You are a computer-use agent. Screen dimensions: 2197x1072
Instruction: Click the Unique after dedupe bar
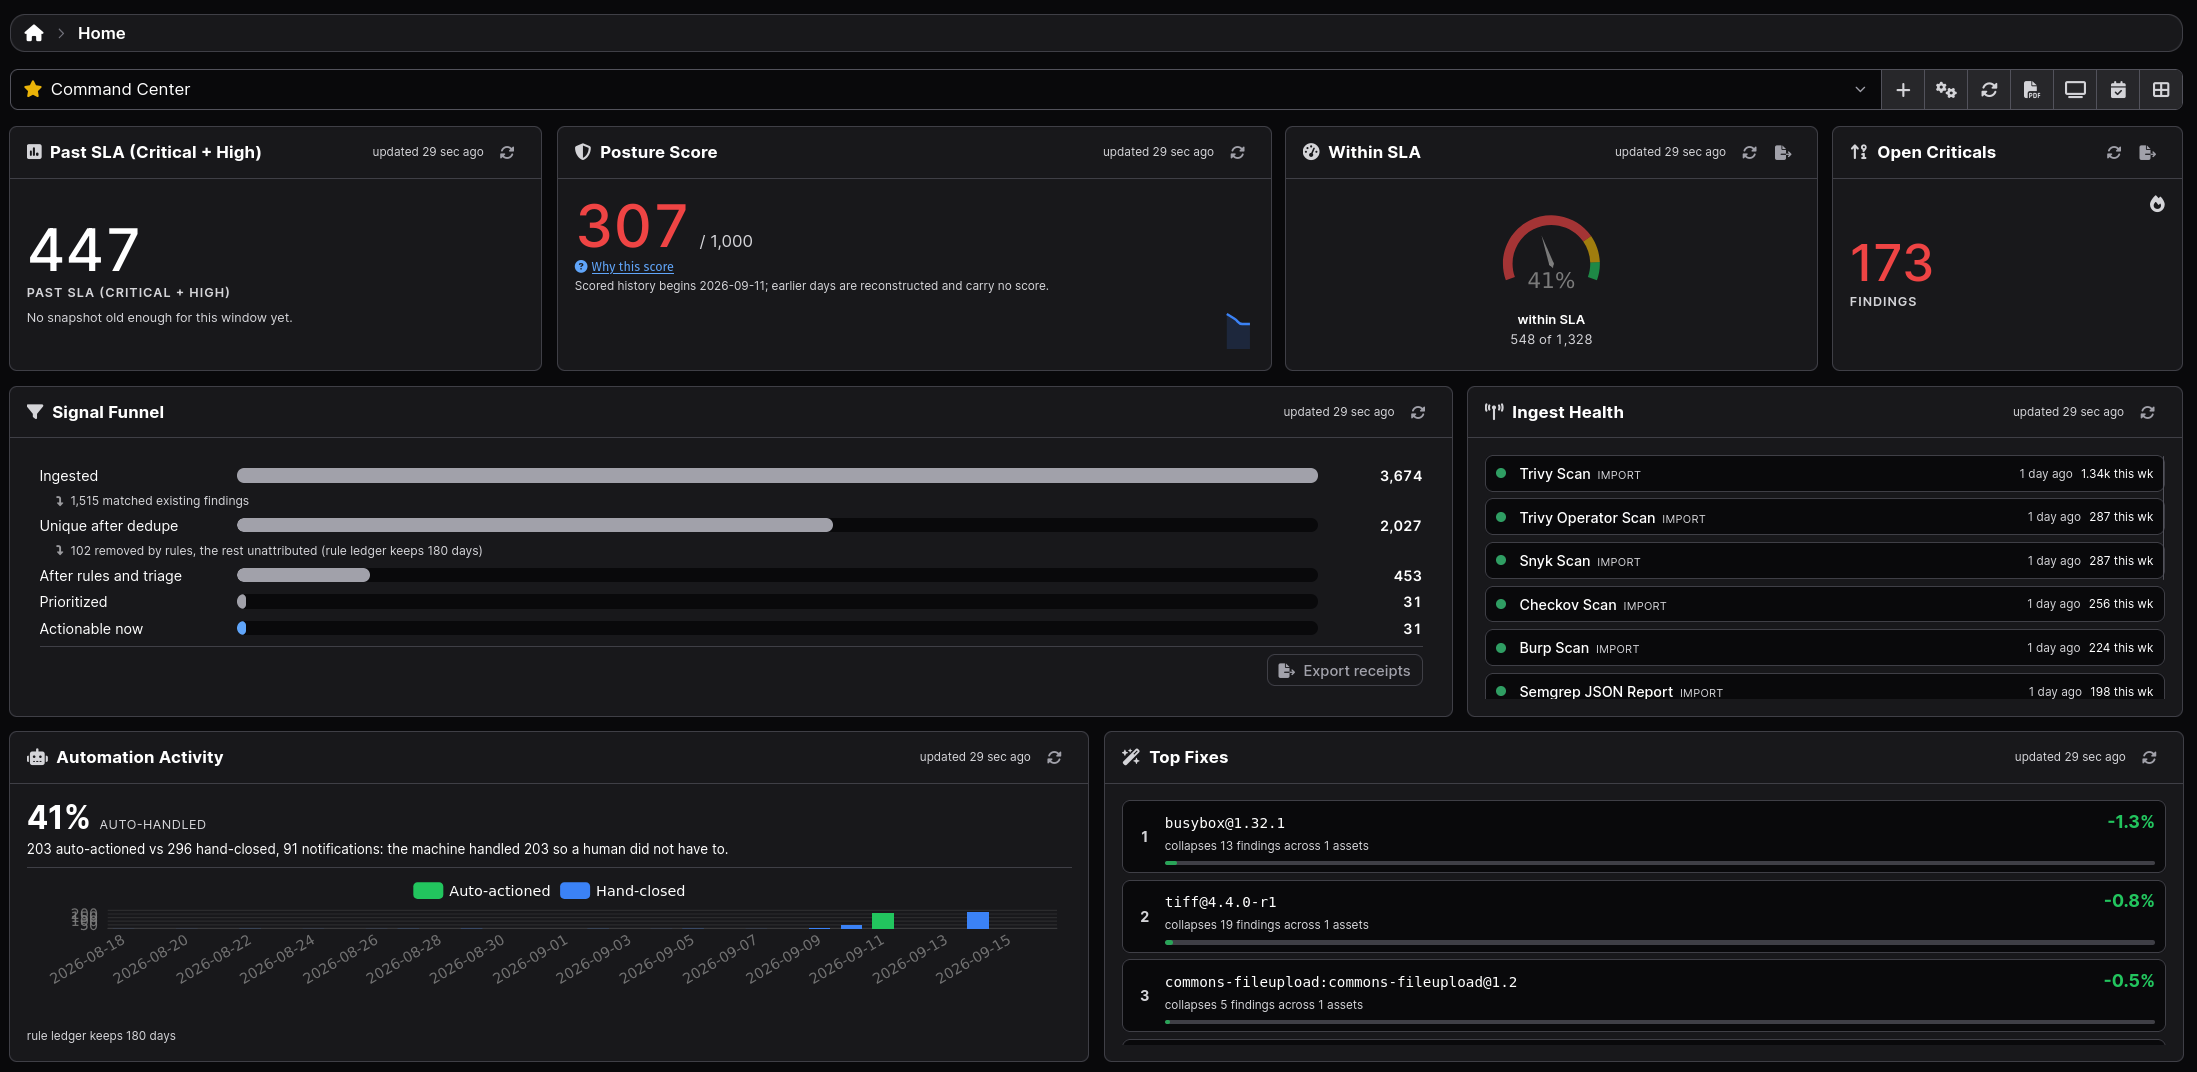pyautogui.click(x=535, y=526)
